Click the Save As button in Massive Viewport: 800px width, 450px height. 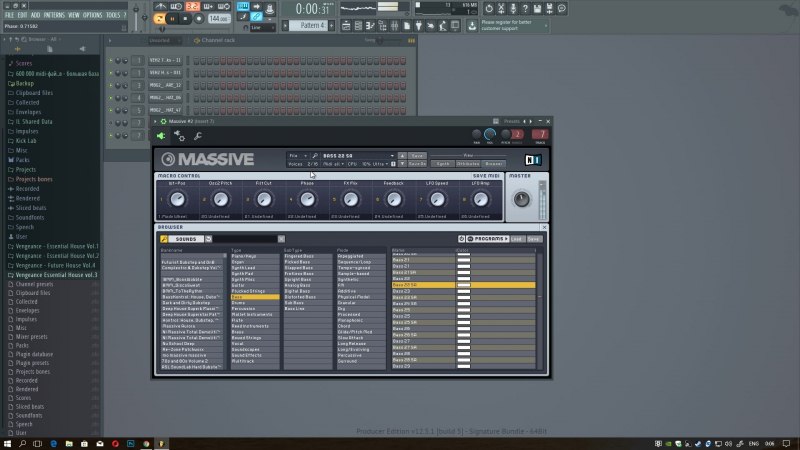pos(417,164)
